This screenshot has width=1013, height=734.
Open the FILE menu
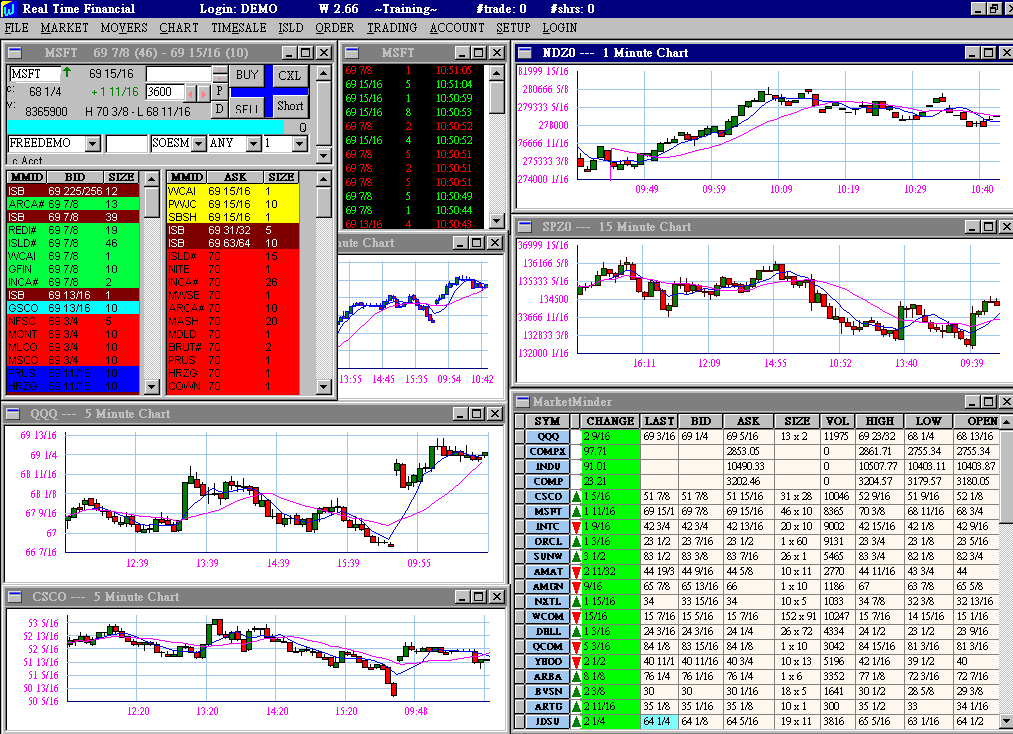click(x=17, y=28)
